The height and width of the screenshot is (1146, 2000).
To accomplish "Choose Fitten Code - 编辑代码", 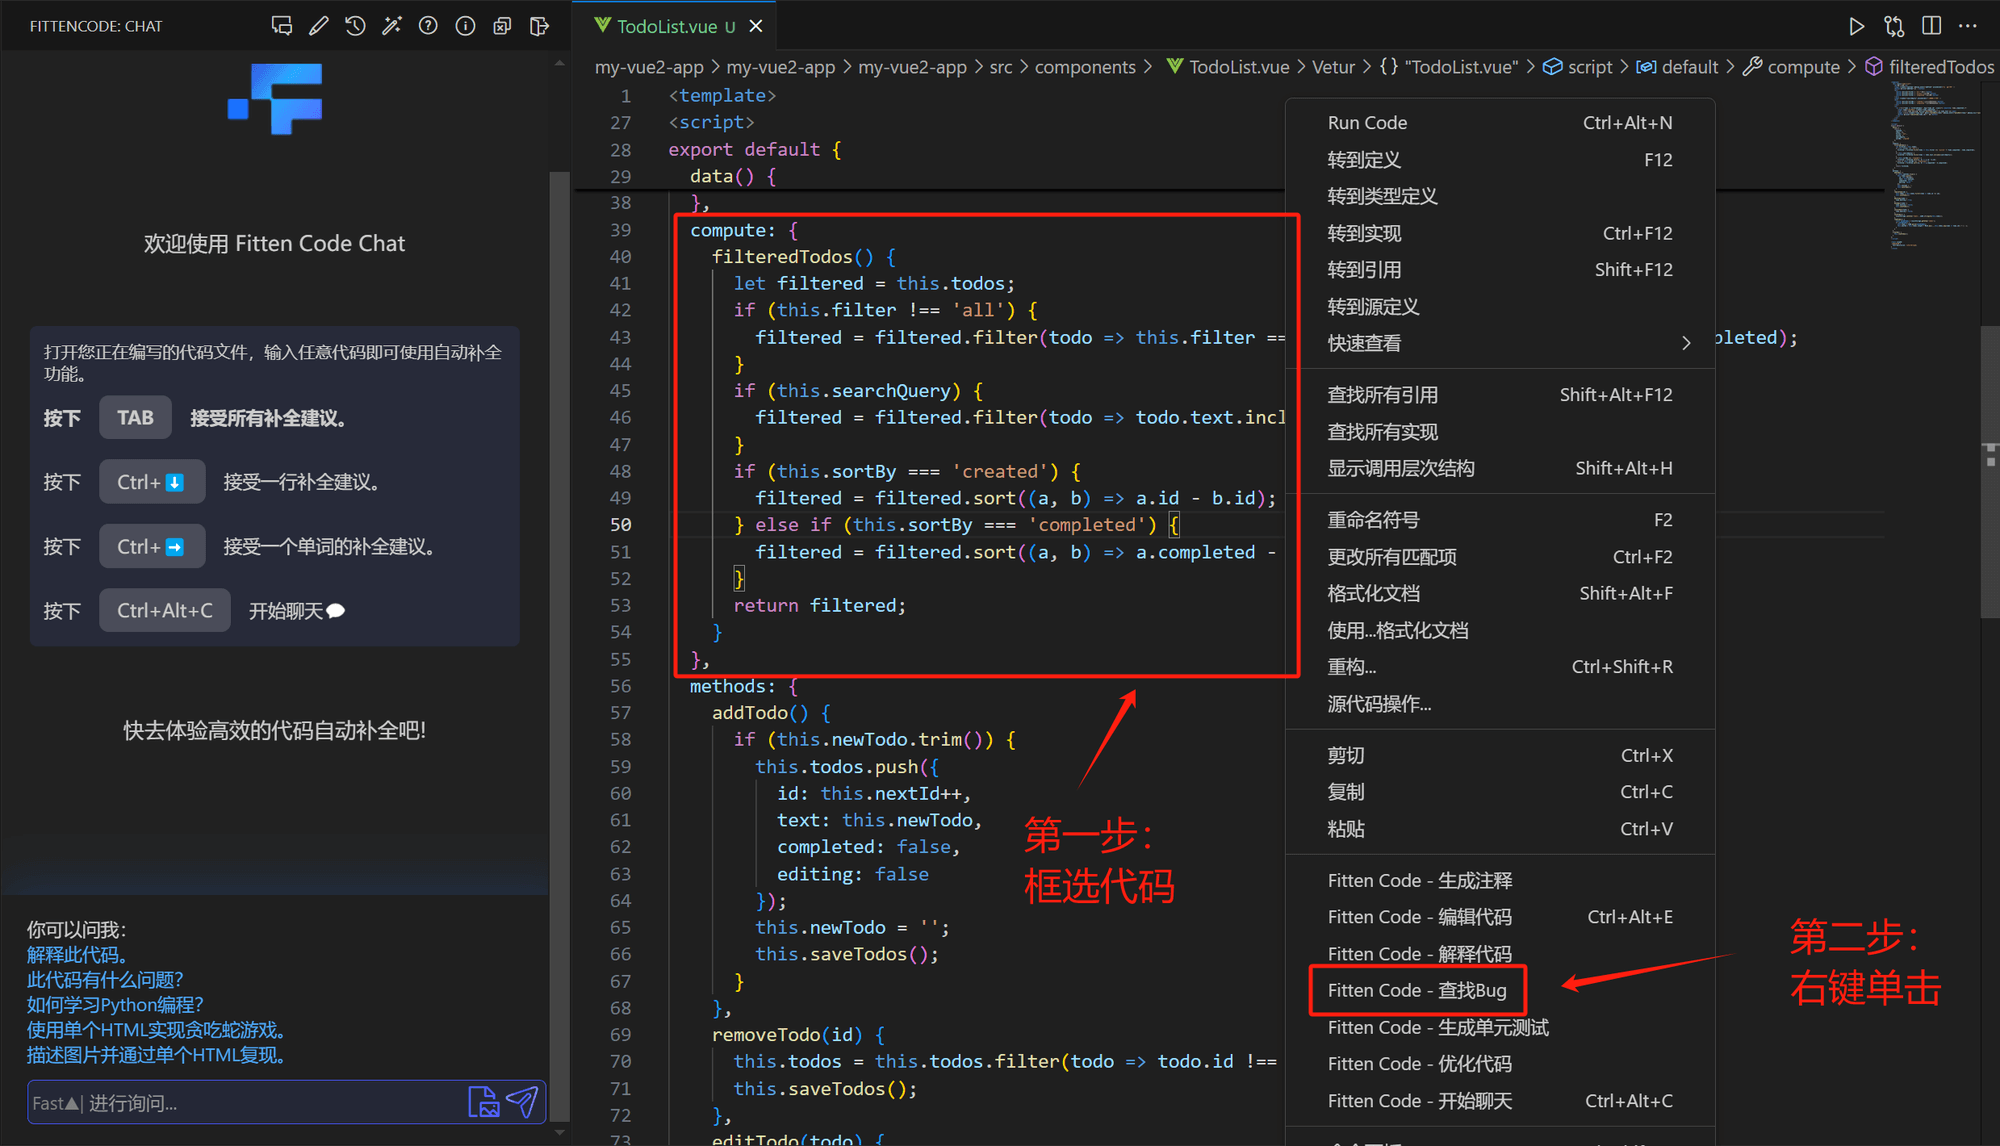I will click(1500, 917).
